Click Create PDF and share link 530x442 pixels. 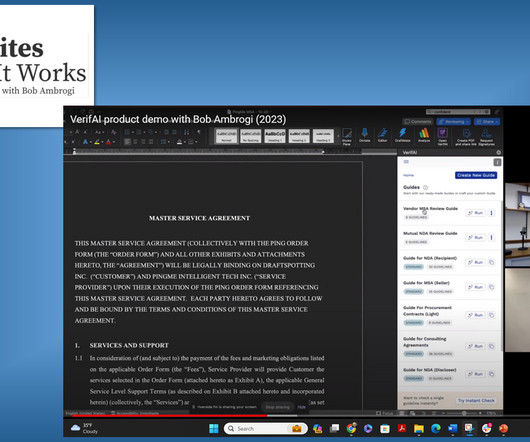[466, 137]
